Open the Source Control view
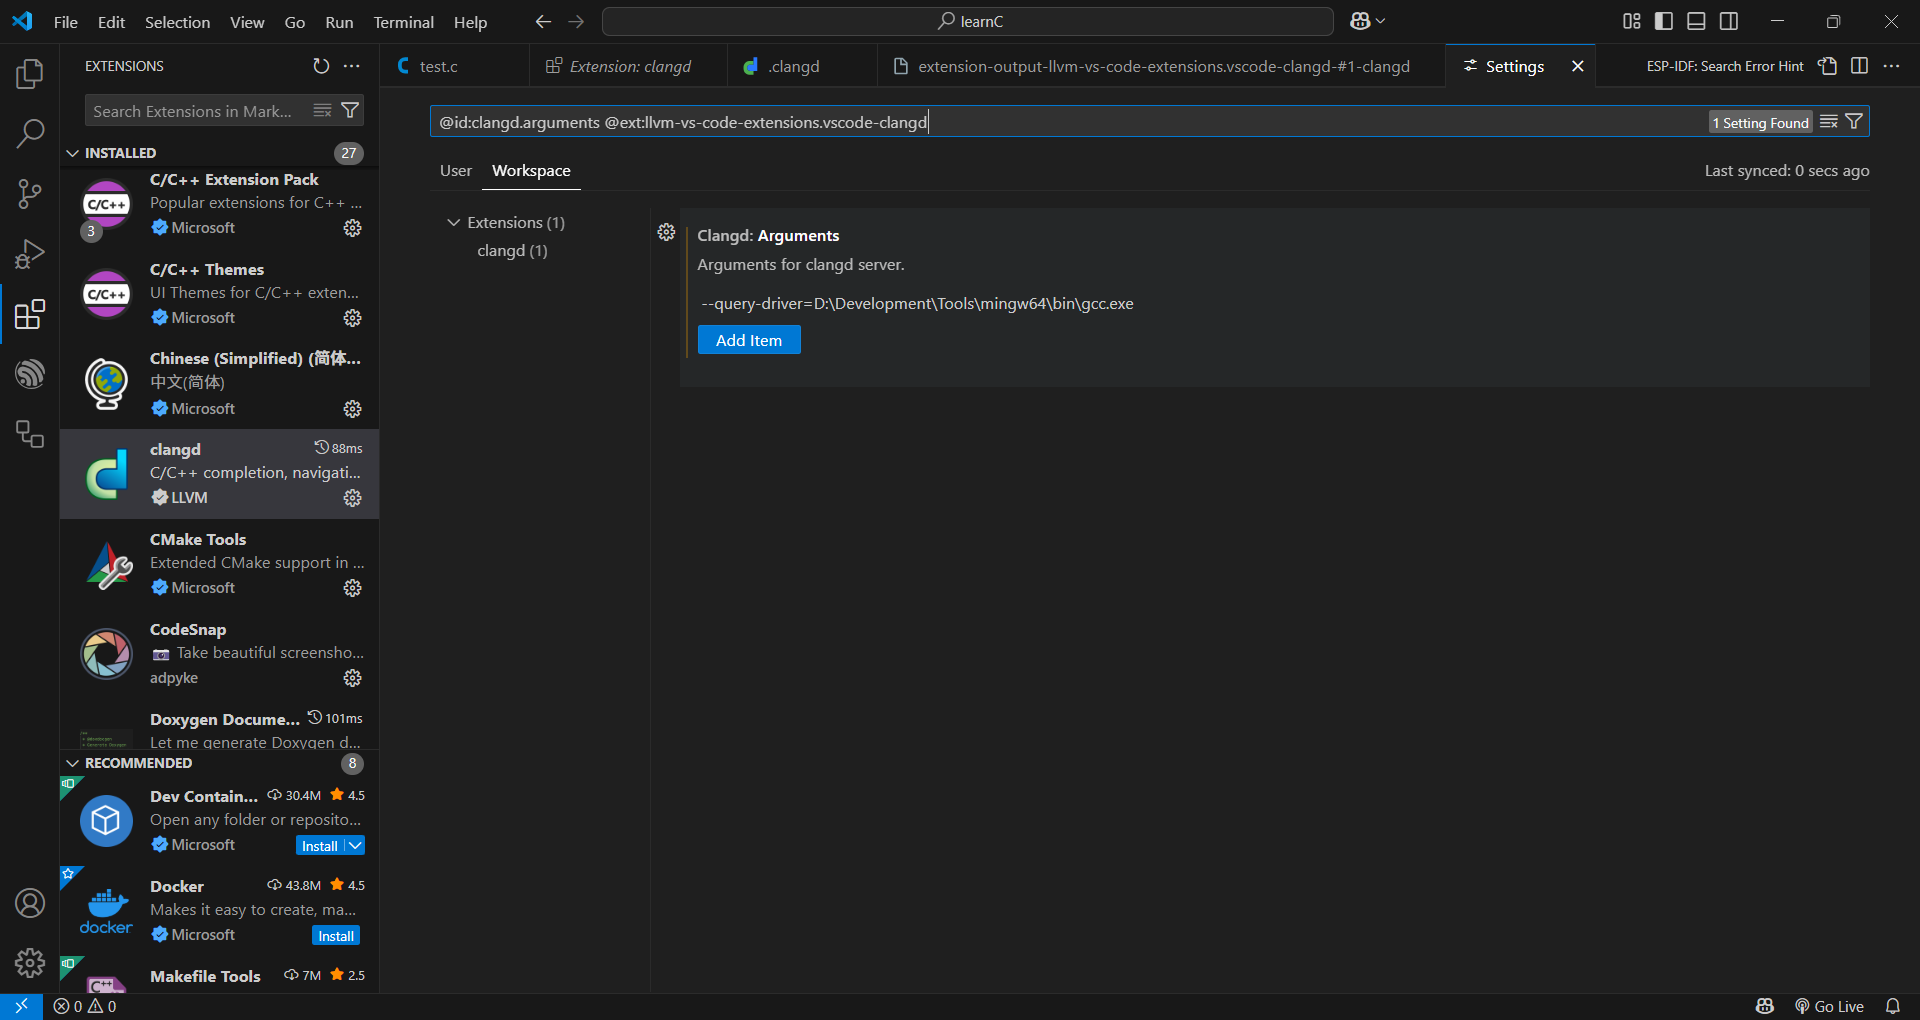Image resolution: width=1920 pixels, height=1020 pixels. [30, 194]
